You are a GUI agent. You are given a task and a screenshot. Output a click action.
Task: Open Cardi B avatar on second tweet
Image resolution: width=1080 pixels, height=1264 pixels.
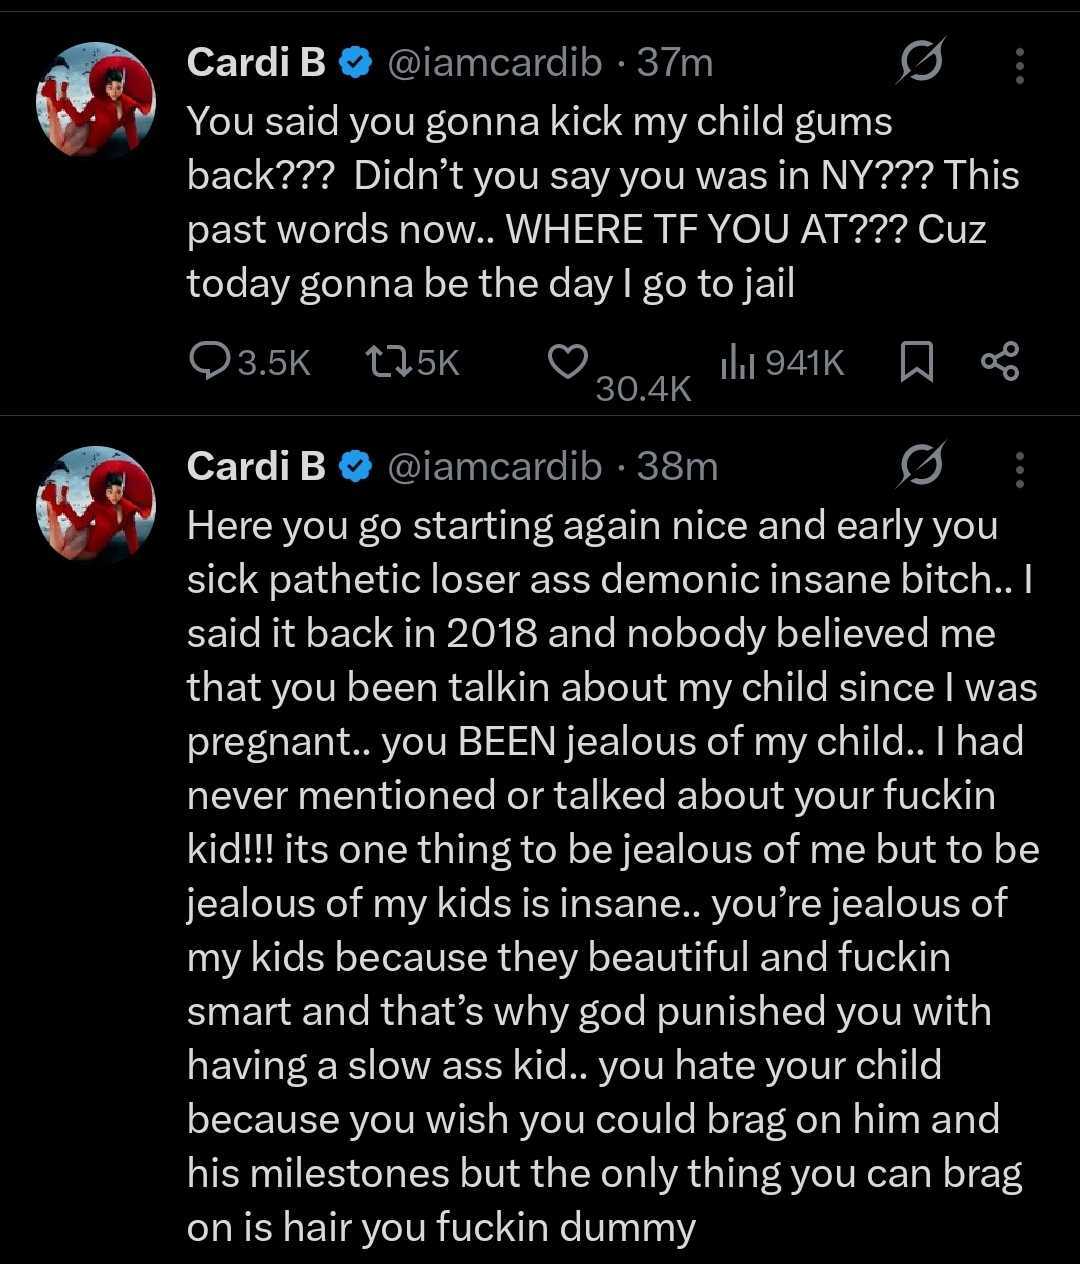coord(97,504)
